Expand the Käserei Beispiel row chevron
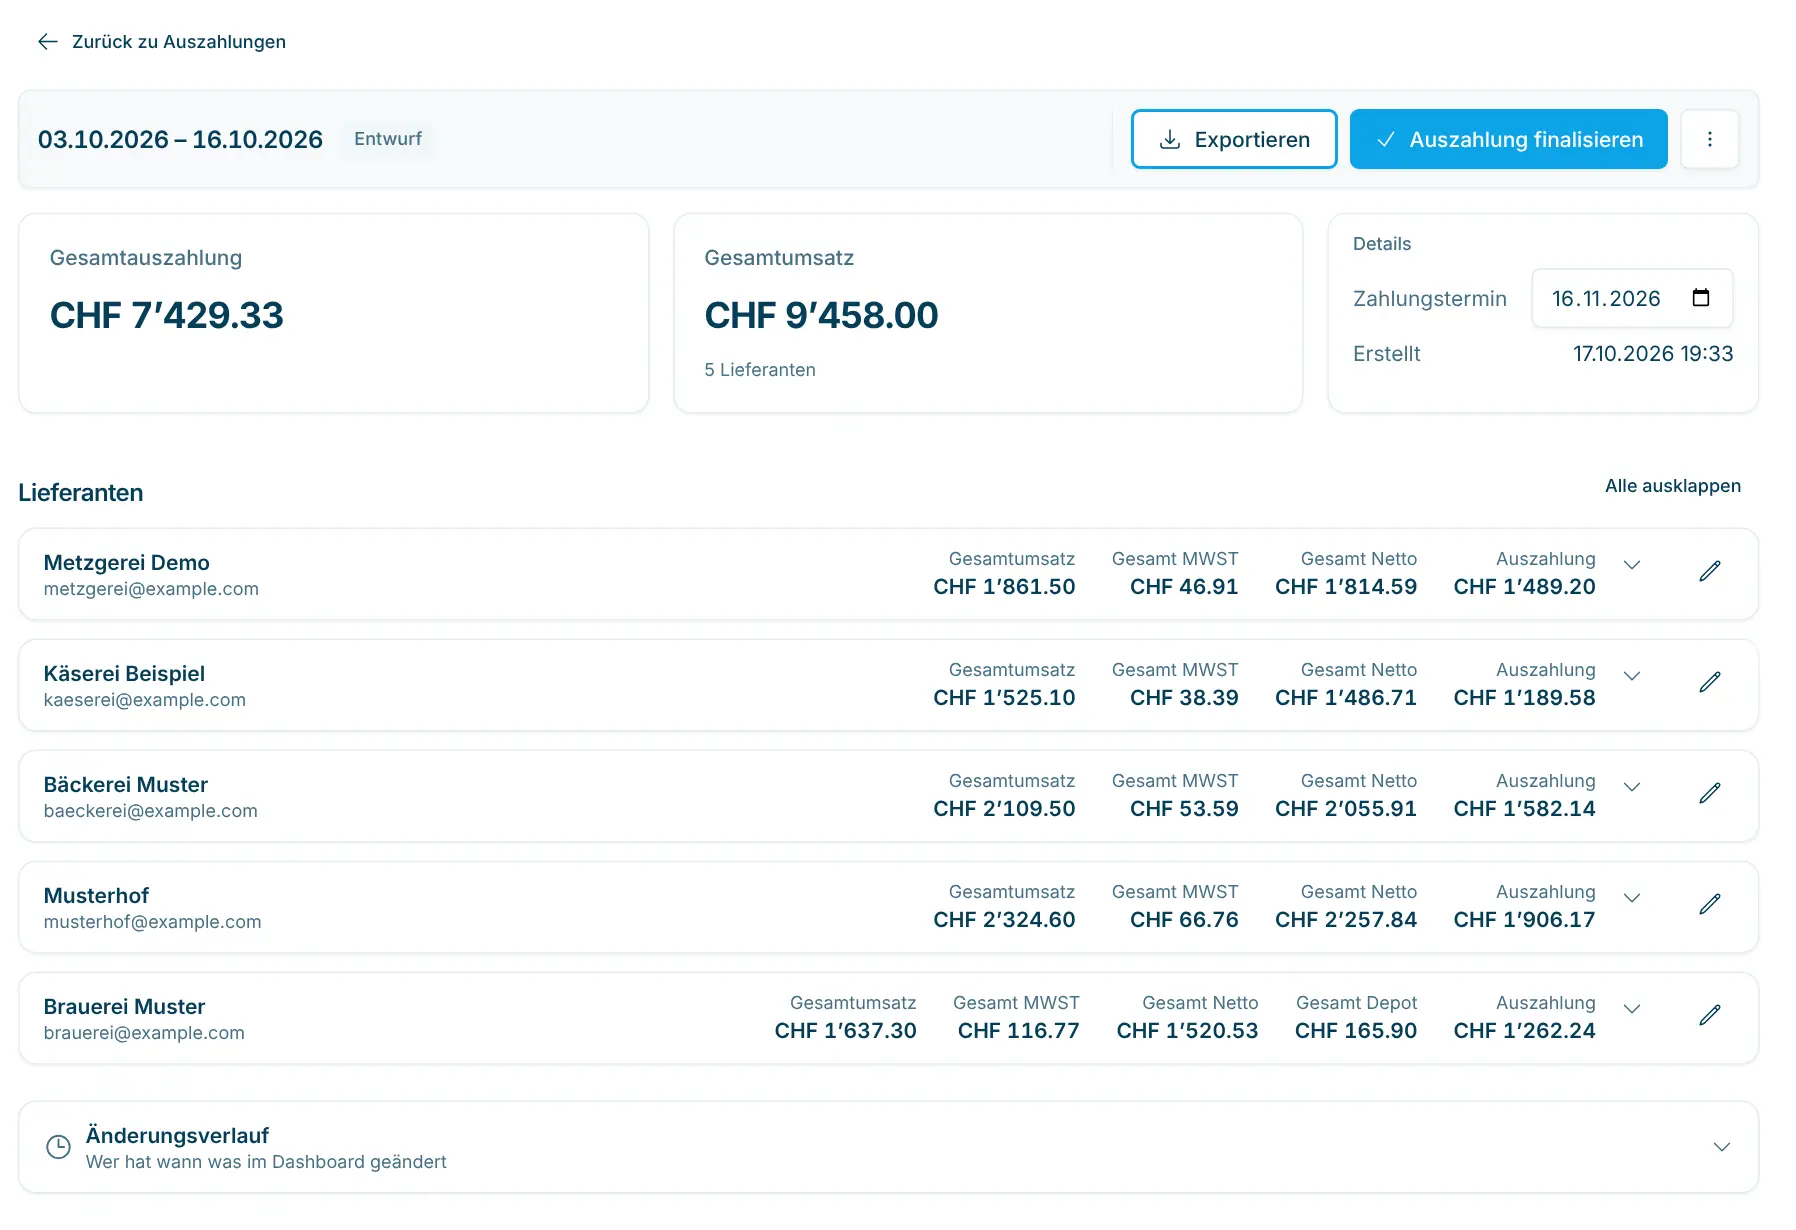Image resolution: width=1796 pixels, height=1230 pixels. [x=1631, y=676]
